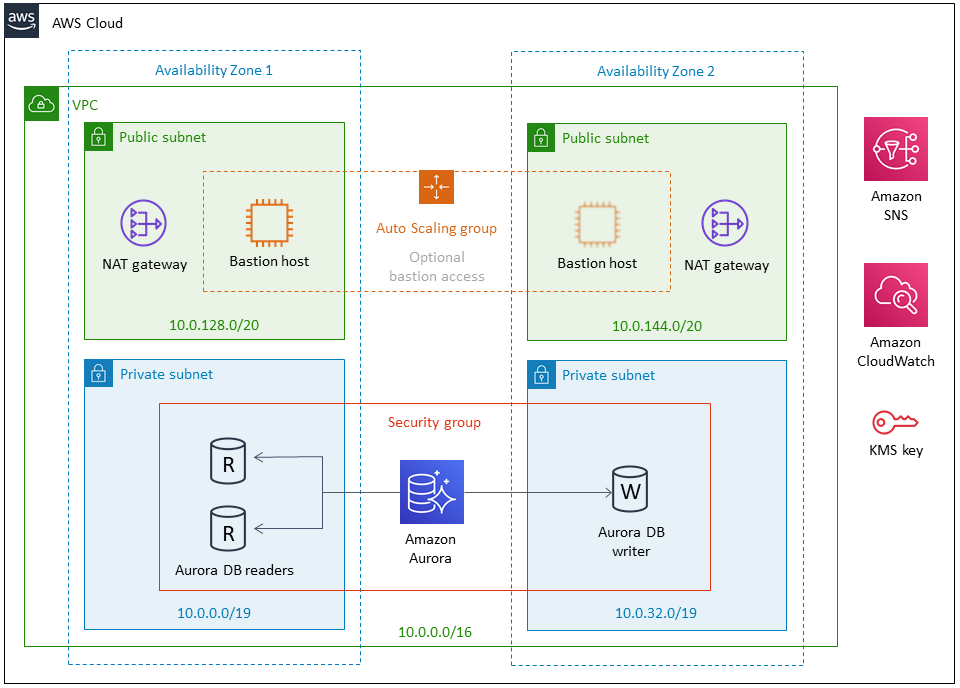
Task: Click the Aurora DB writer label
Action: point(631,542)
